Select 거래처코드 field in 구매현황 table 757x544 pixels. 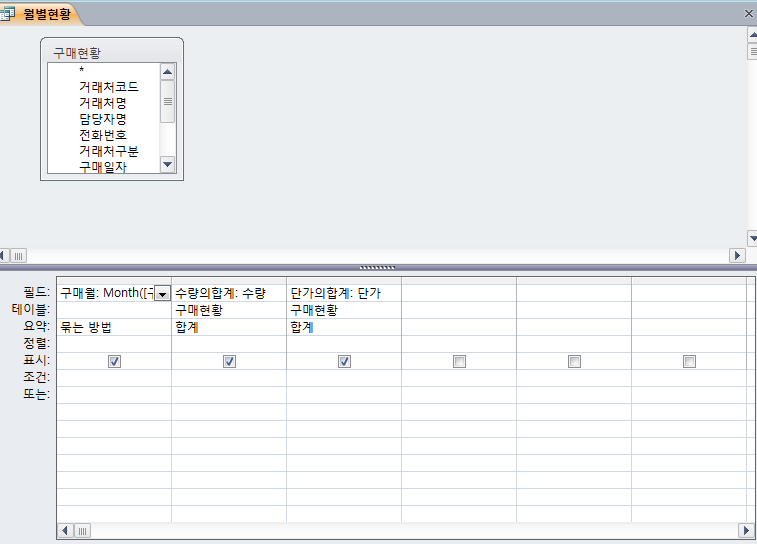coord(108,87)
